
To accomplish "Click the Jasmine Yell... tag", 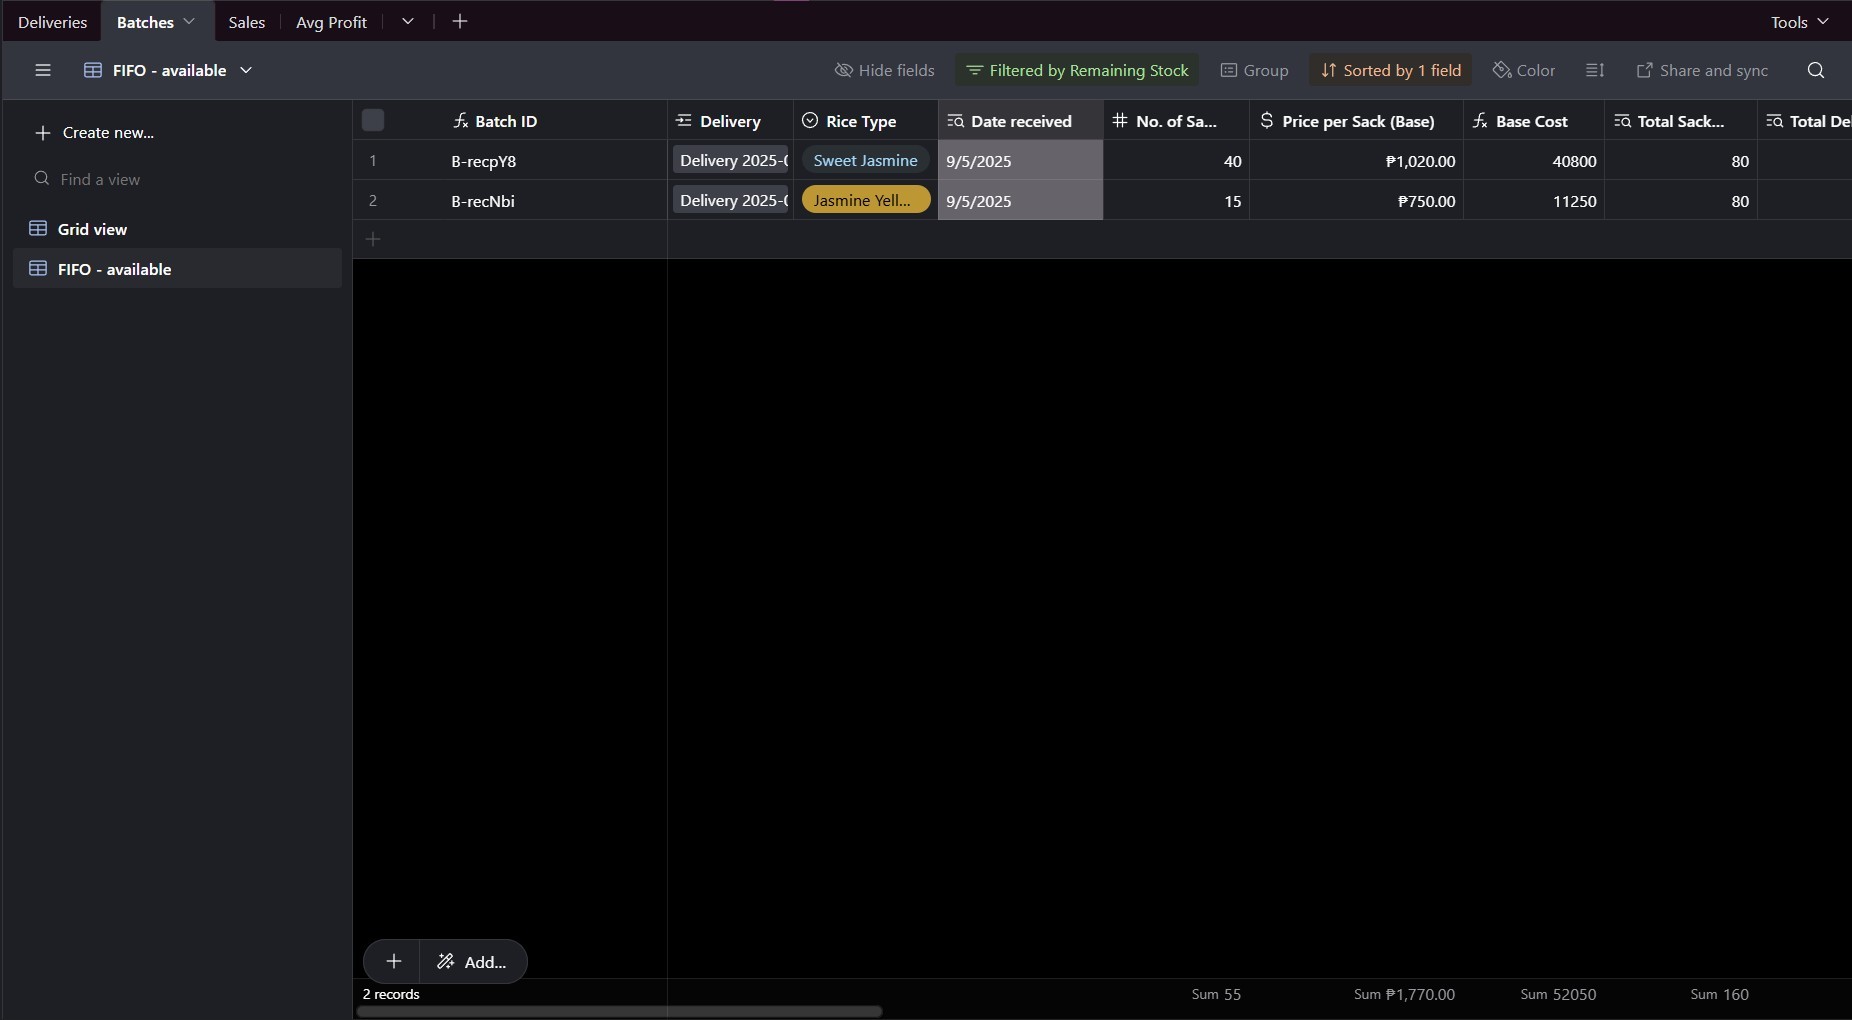I will pos(866,200).
